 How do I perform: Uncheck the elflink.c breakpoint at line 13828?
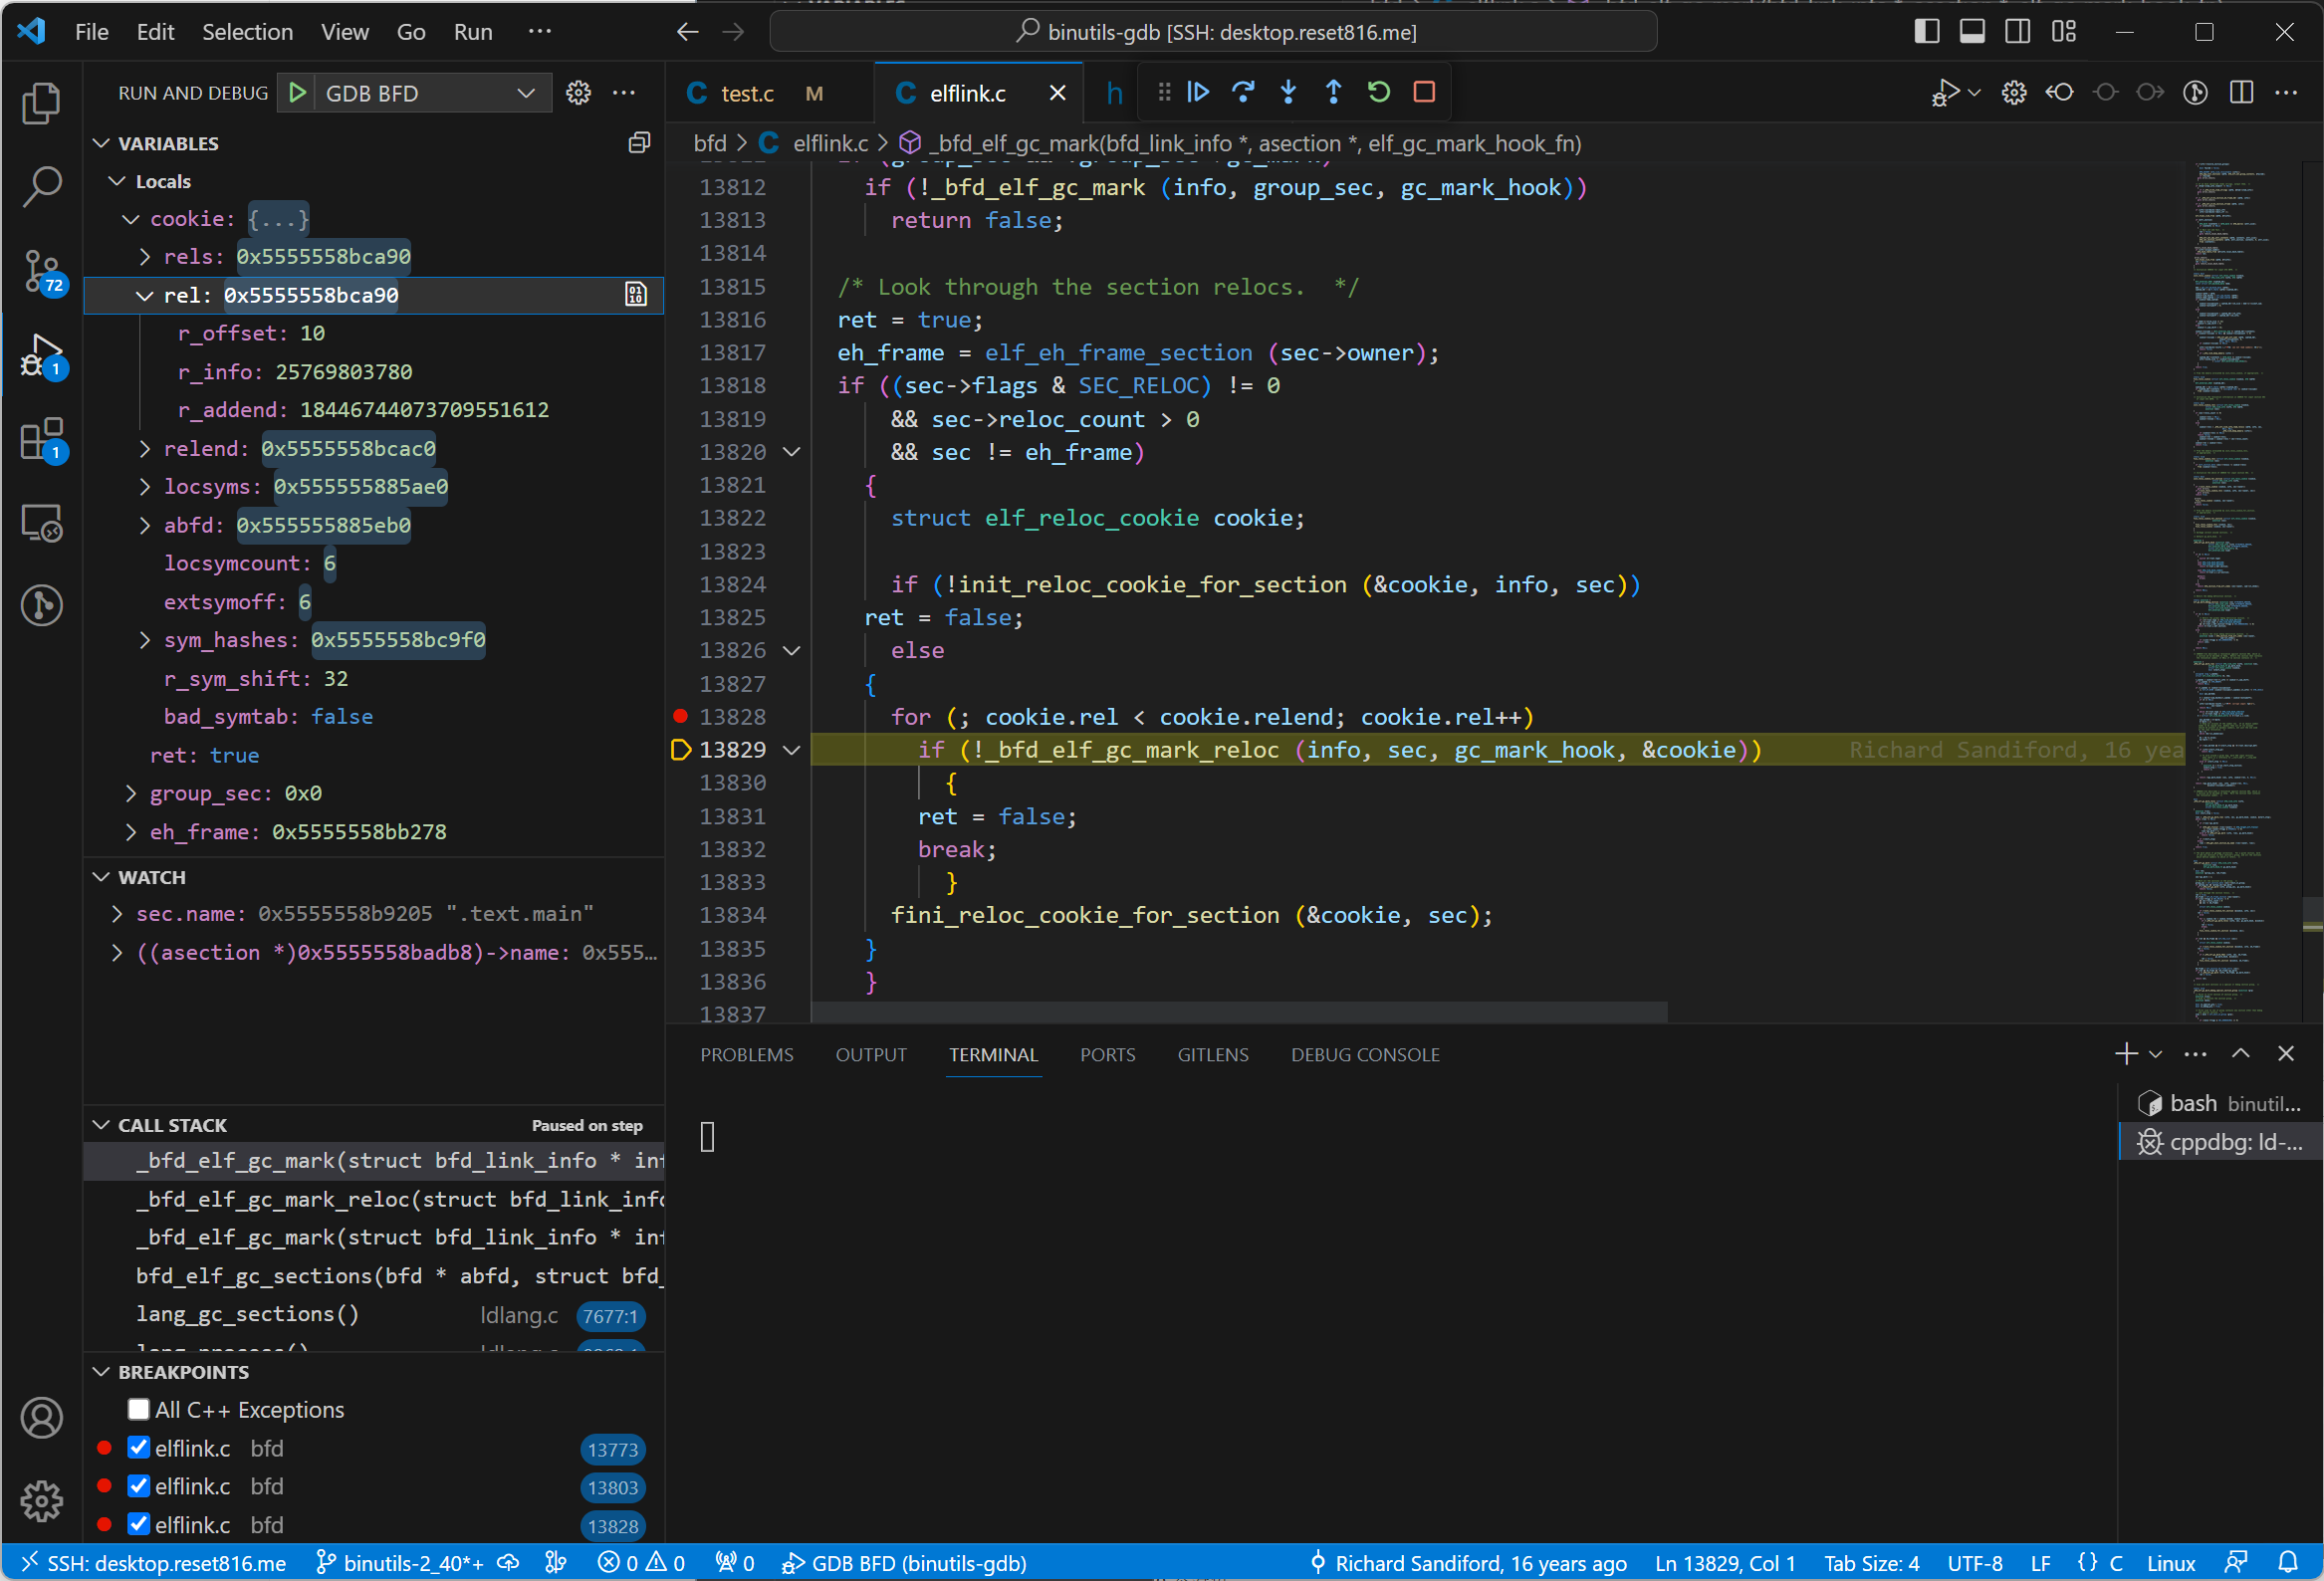tap(139, 1525)
